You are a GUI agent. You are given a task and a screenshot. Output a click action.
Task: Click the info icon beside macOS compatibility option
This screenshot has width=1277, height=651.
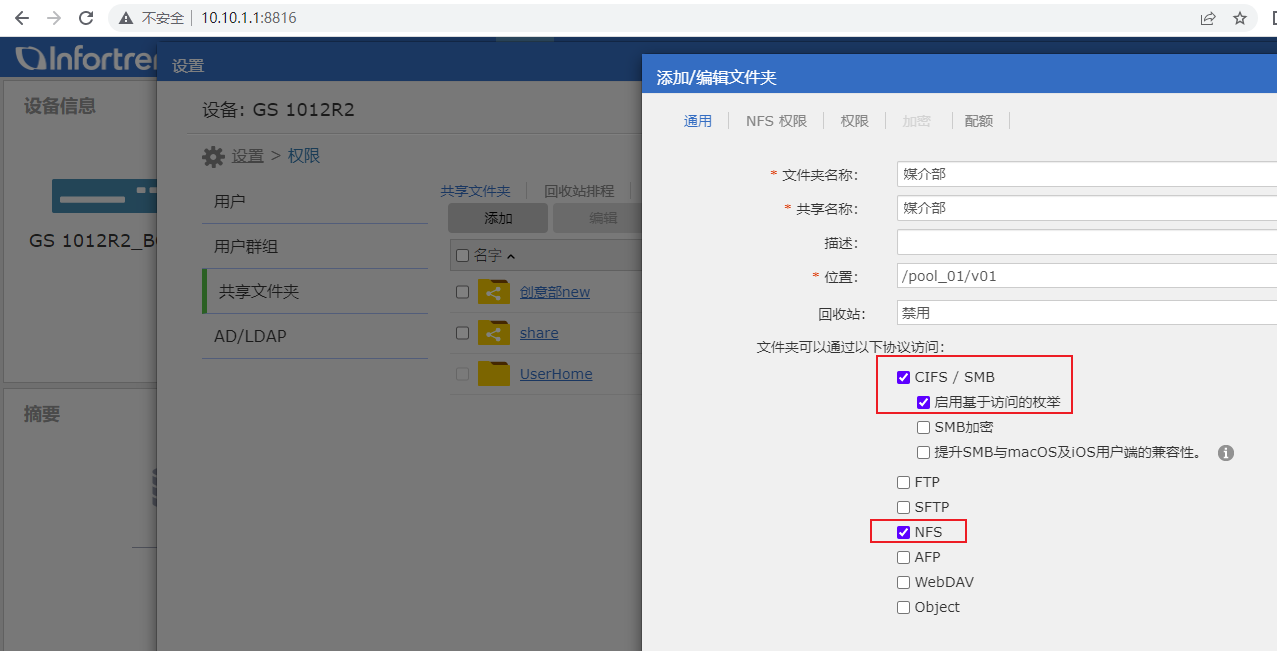point(1225,453)
